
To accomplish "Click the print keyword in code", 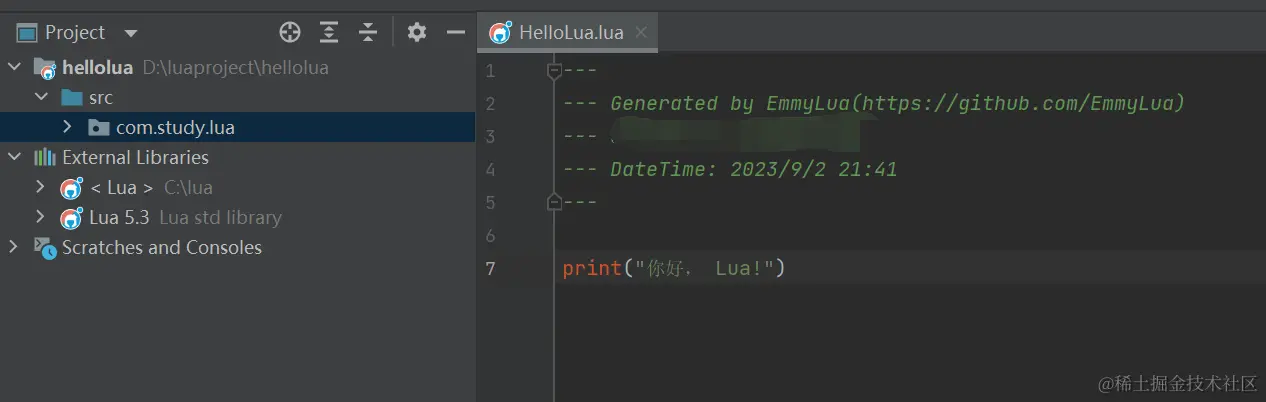I will [x=592, y=268].
